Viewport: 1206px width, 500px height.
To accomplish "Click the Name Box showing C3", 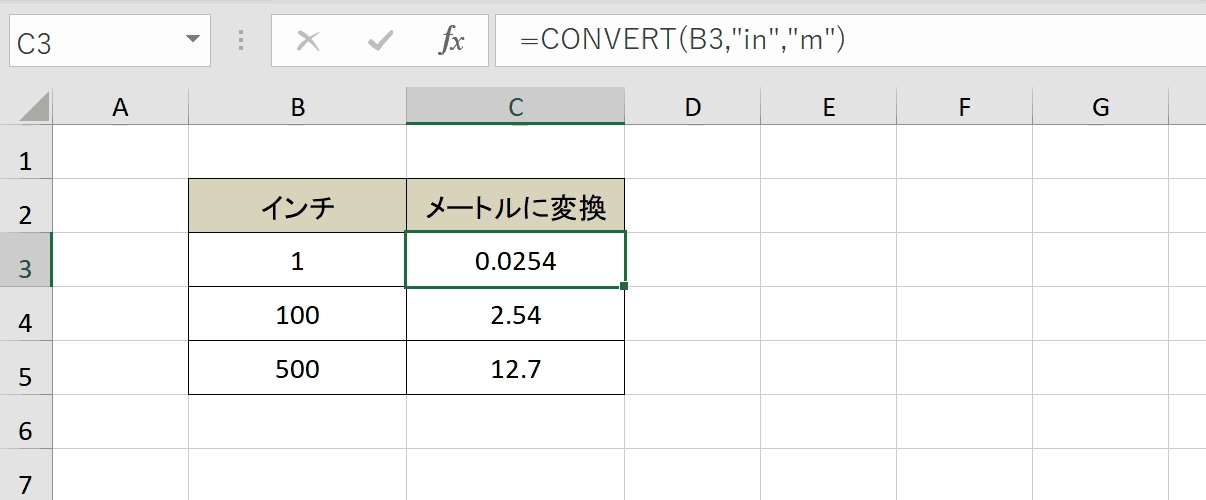I will 108,41.
